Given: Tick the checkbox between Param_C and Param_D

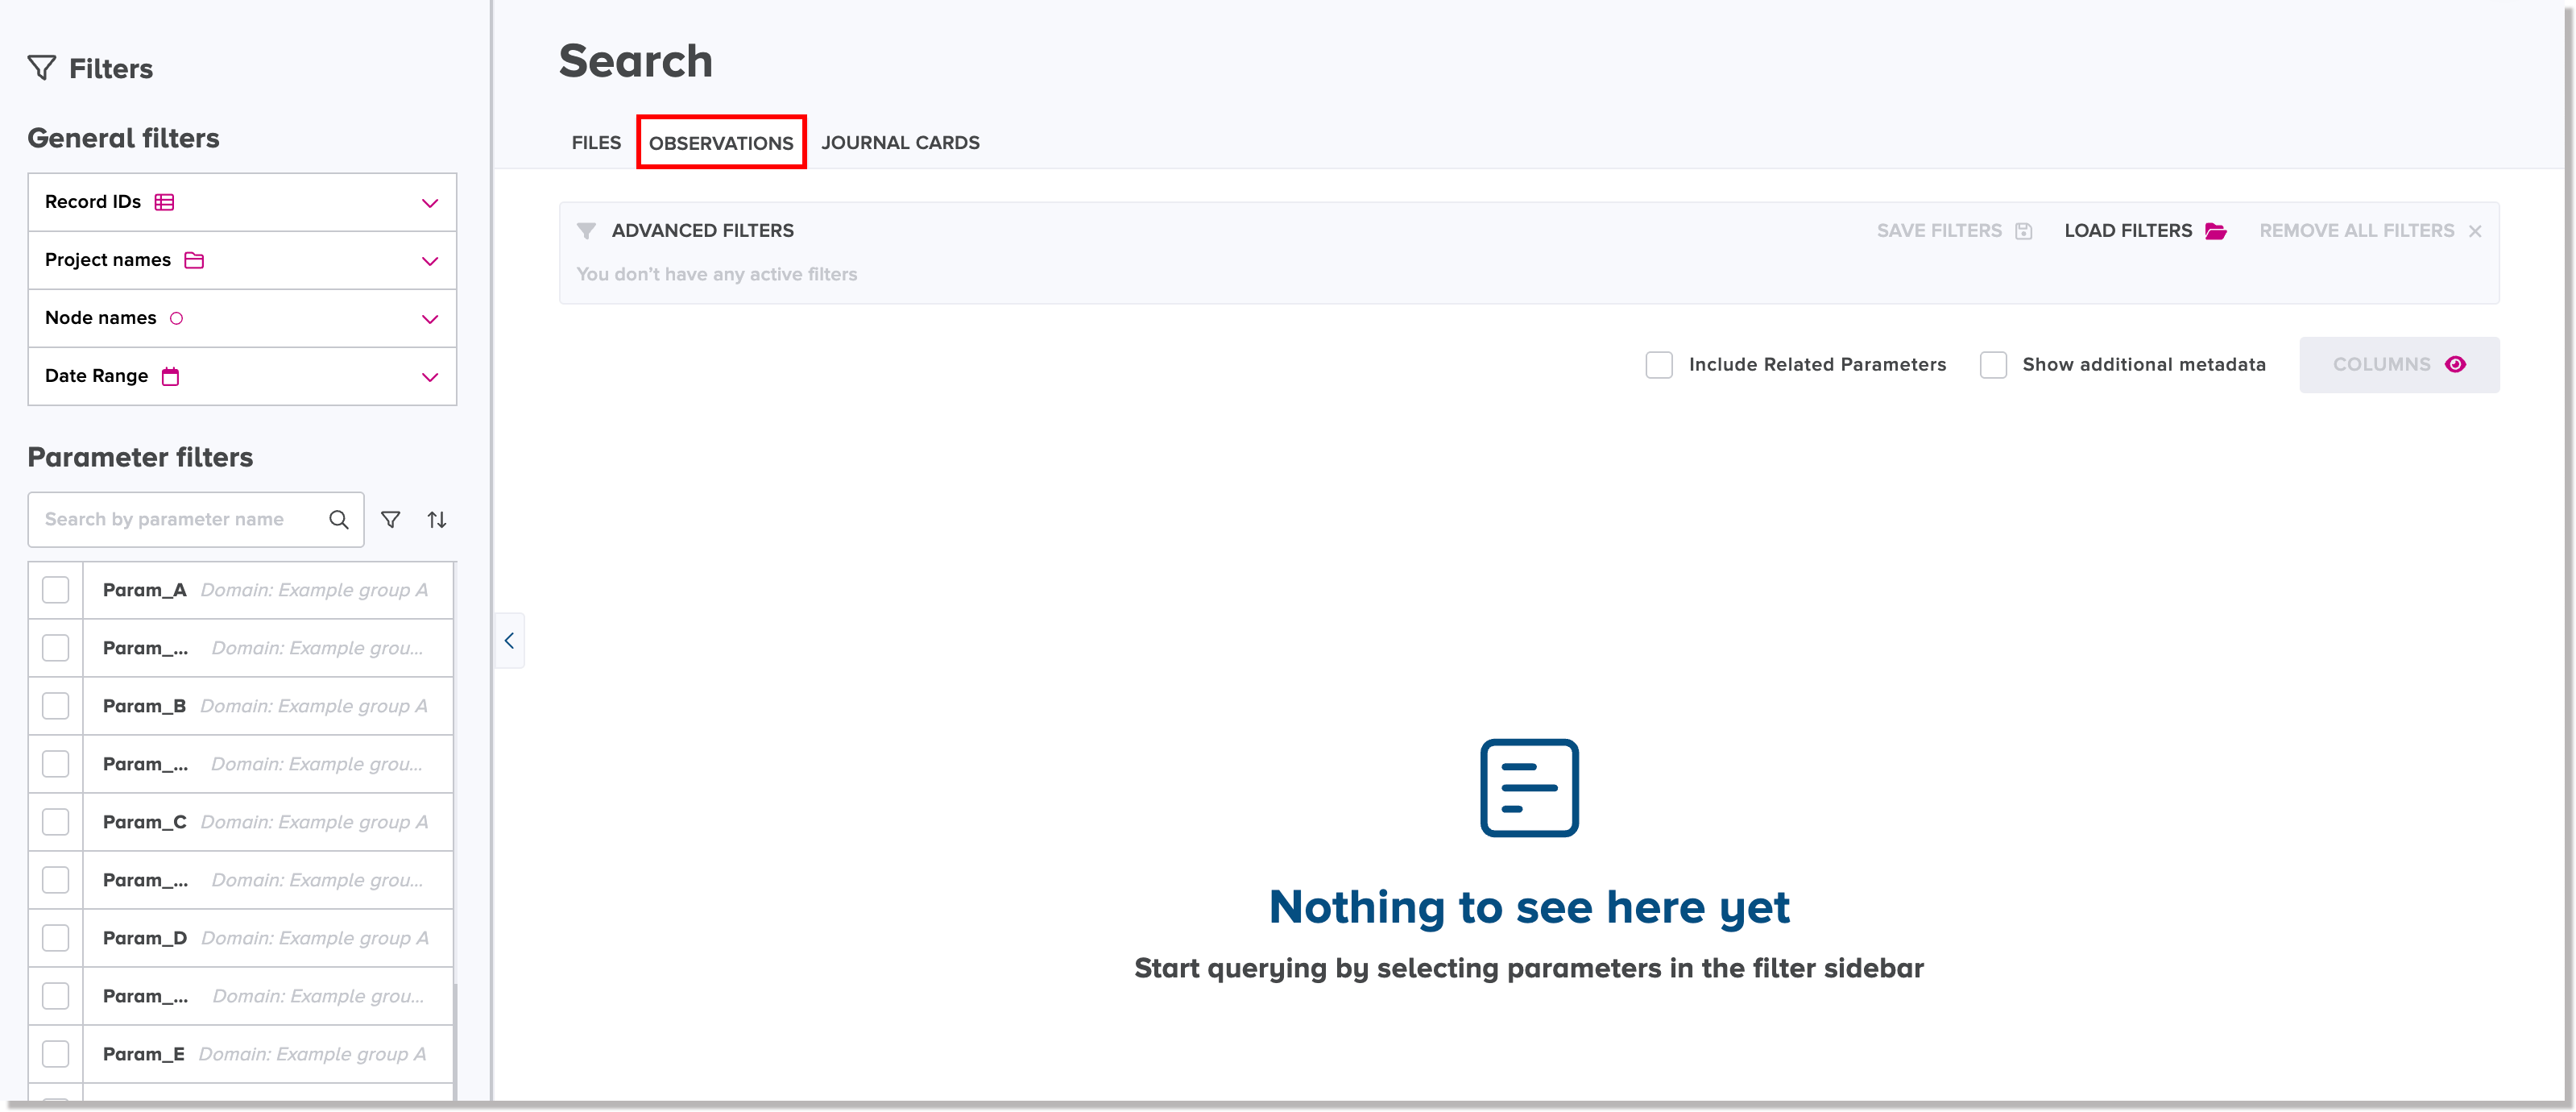Looking at the screenshot, I should [x=56, y=880].
